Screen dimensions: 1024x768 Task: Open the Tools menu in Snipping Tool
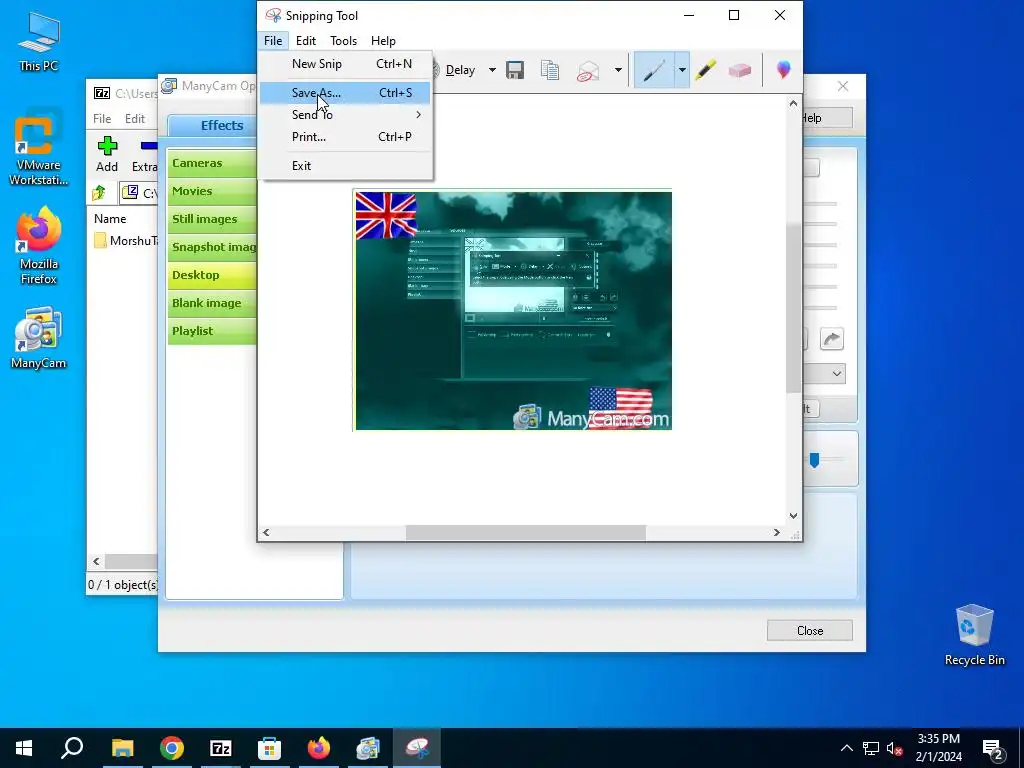pyautogui.click(x=344, y=40)
